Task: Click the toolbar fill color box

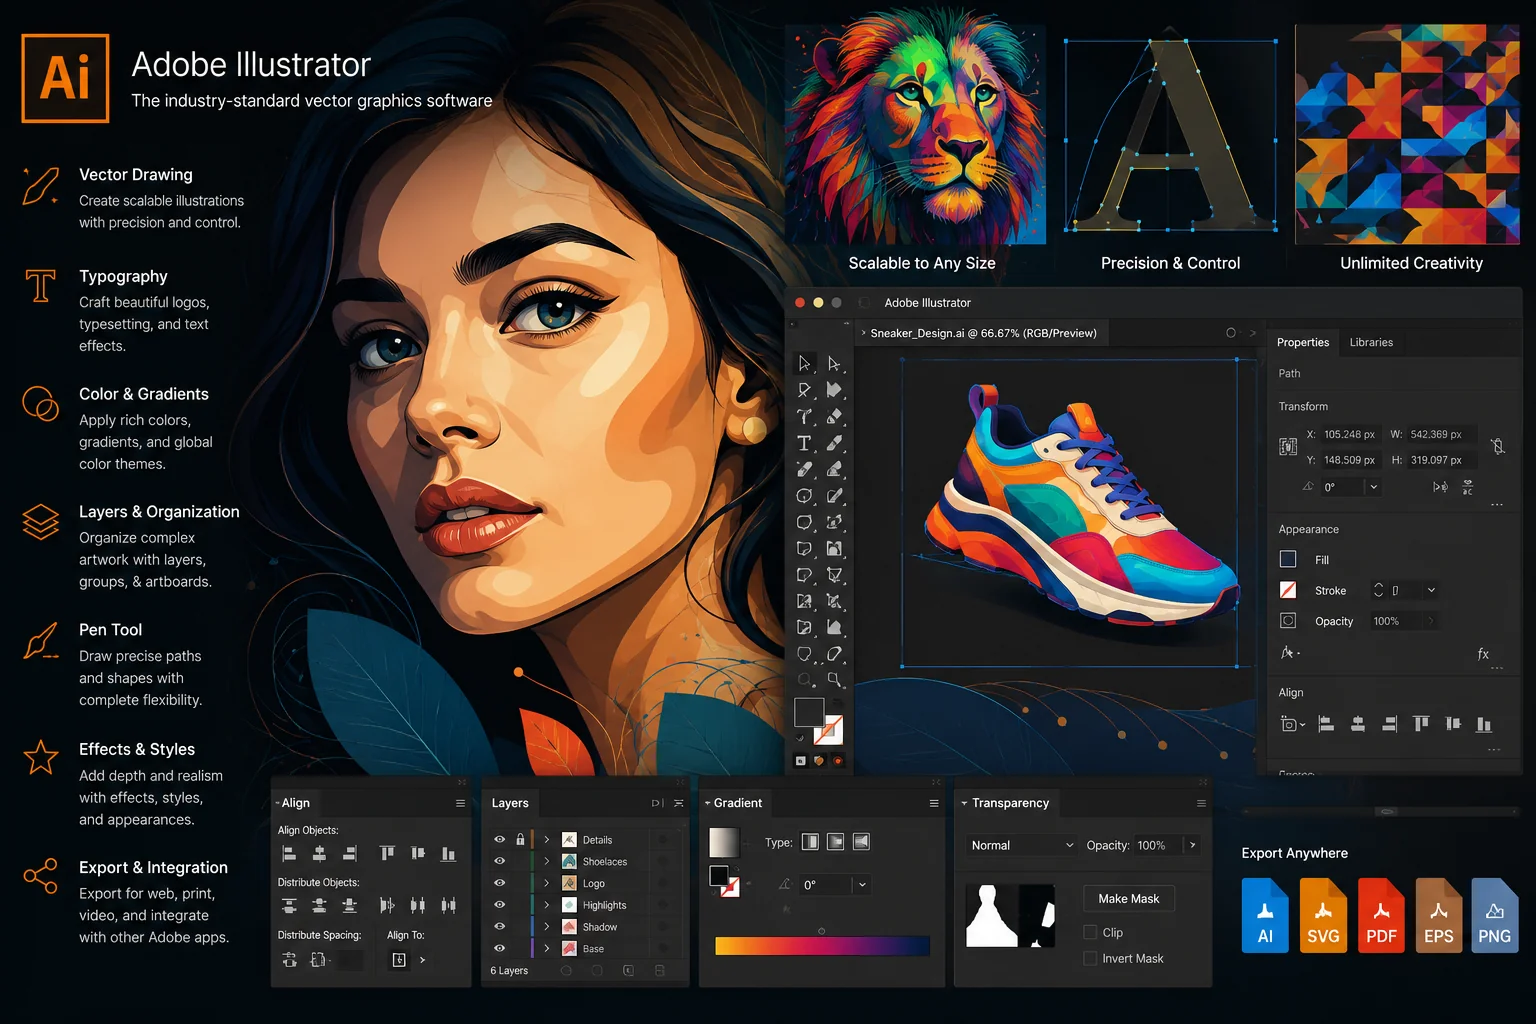Action: click(808, 713)
